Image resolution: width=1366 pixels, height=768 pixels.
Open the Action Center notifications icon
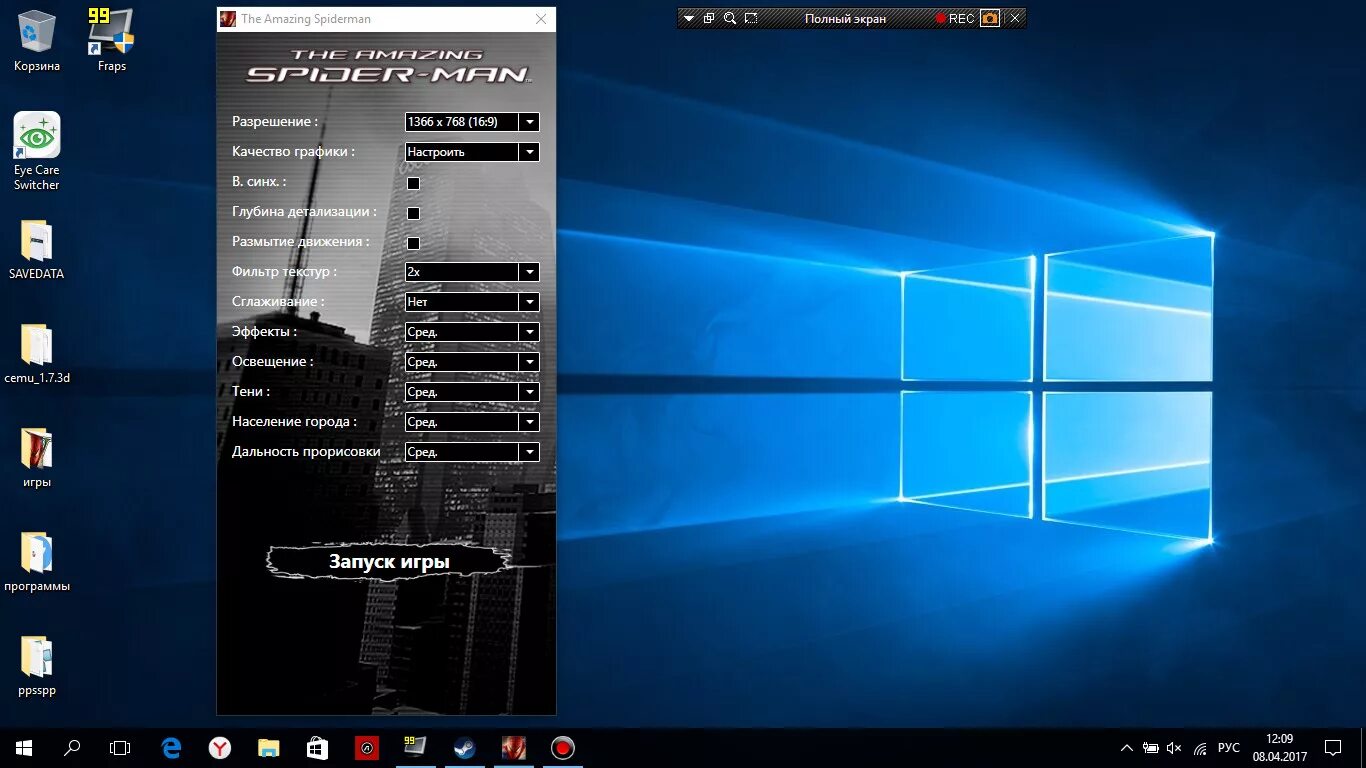(1333, 748)
